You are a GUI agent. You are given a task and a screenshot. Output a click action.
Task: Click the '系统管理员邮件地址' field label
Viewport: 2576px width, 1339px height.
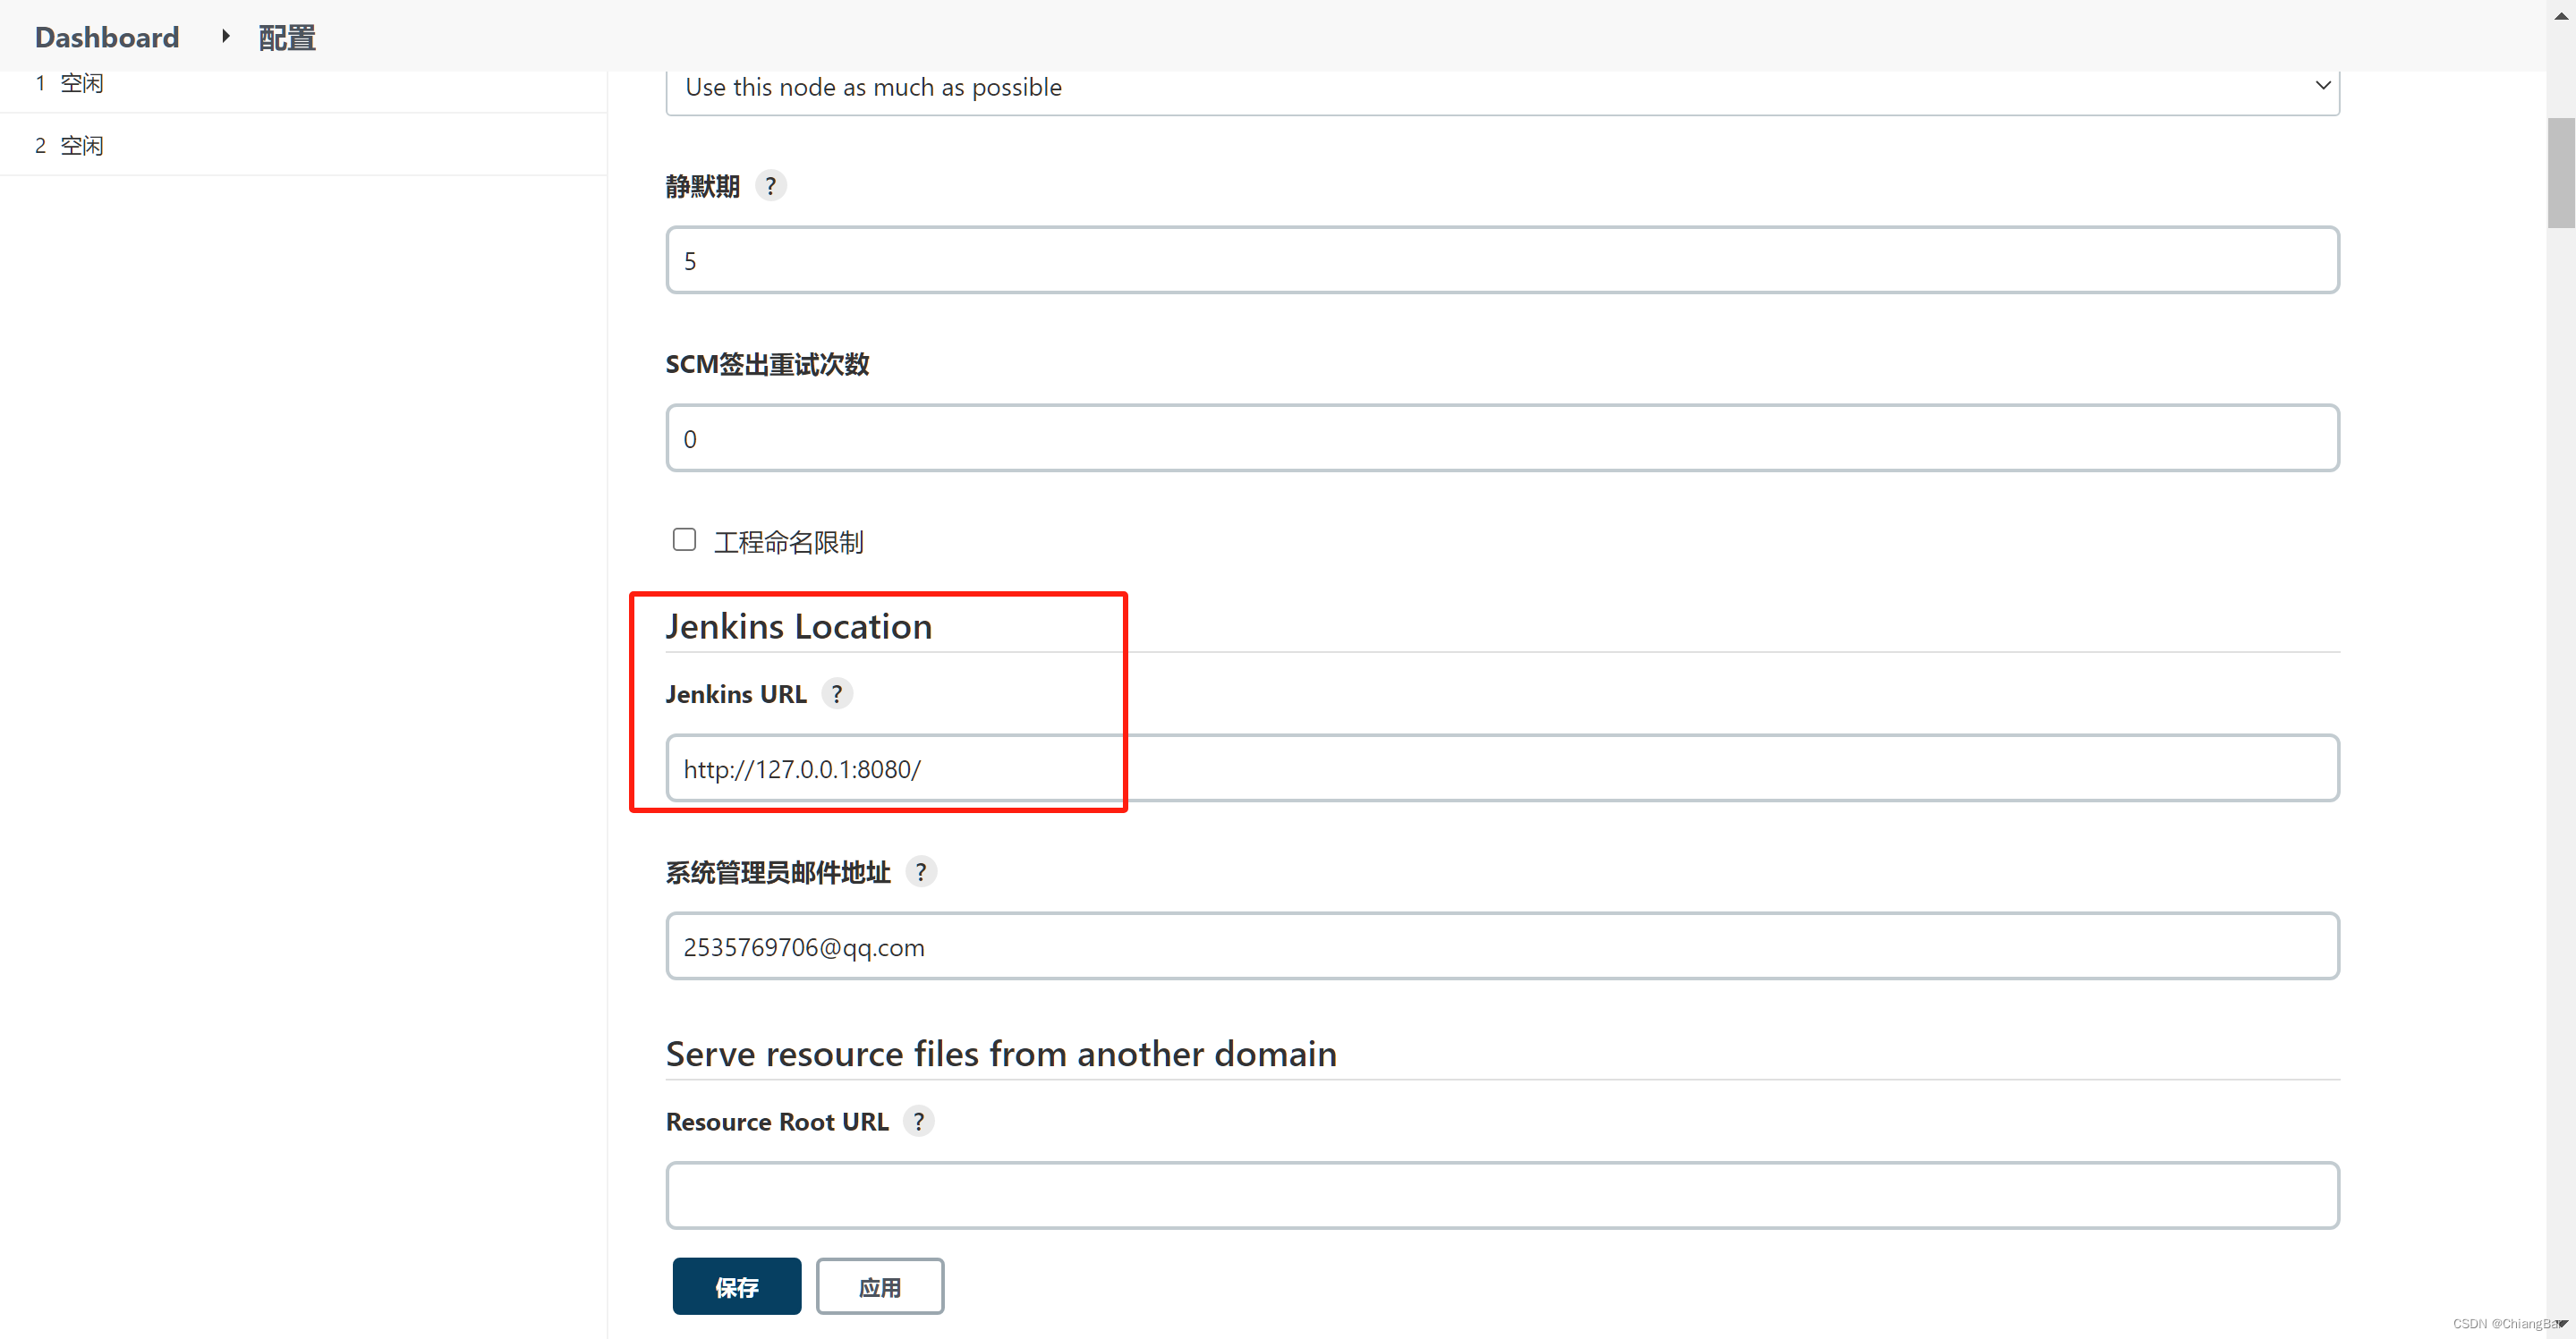778,873
